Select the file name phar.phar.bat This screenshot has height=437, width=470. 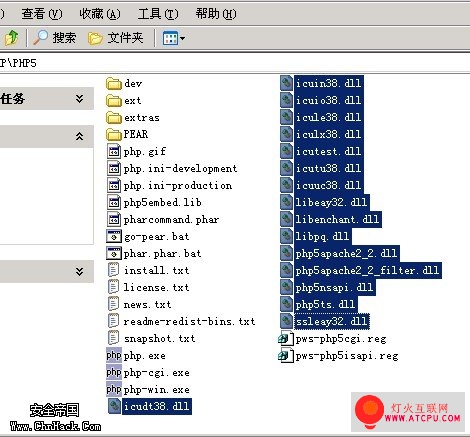point(162,254)
